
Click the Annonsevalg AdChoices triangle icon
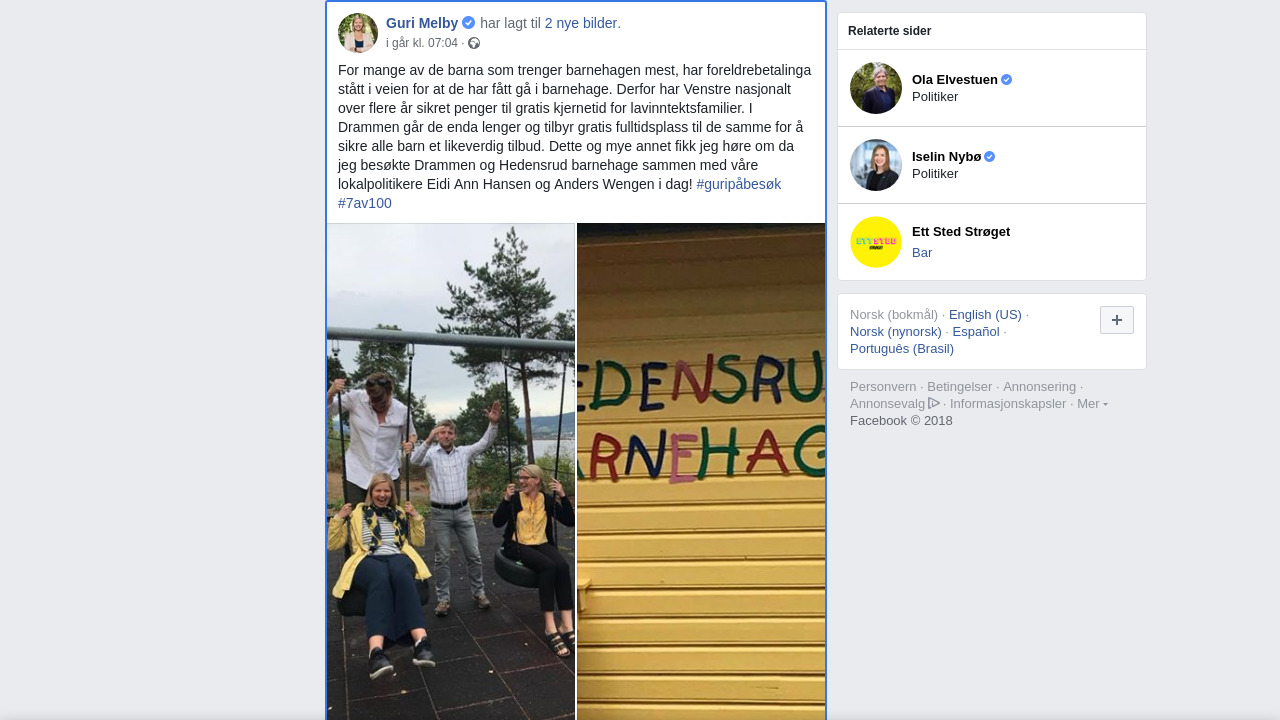pyautogui.click(x=934, y=403)
